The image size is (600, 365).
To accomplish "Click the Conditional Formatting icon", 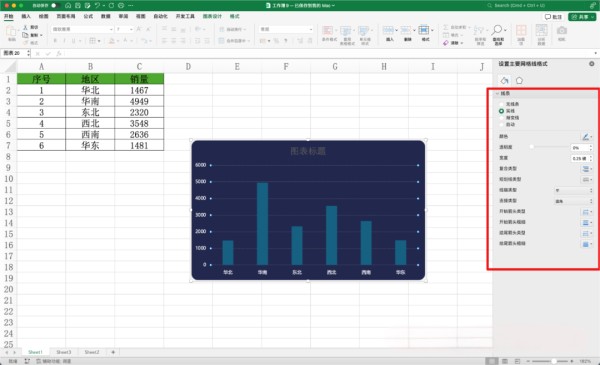I will [328, 31].
